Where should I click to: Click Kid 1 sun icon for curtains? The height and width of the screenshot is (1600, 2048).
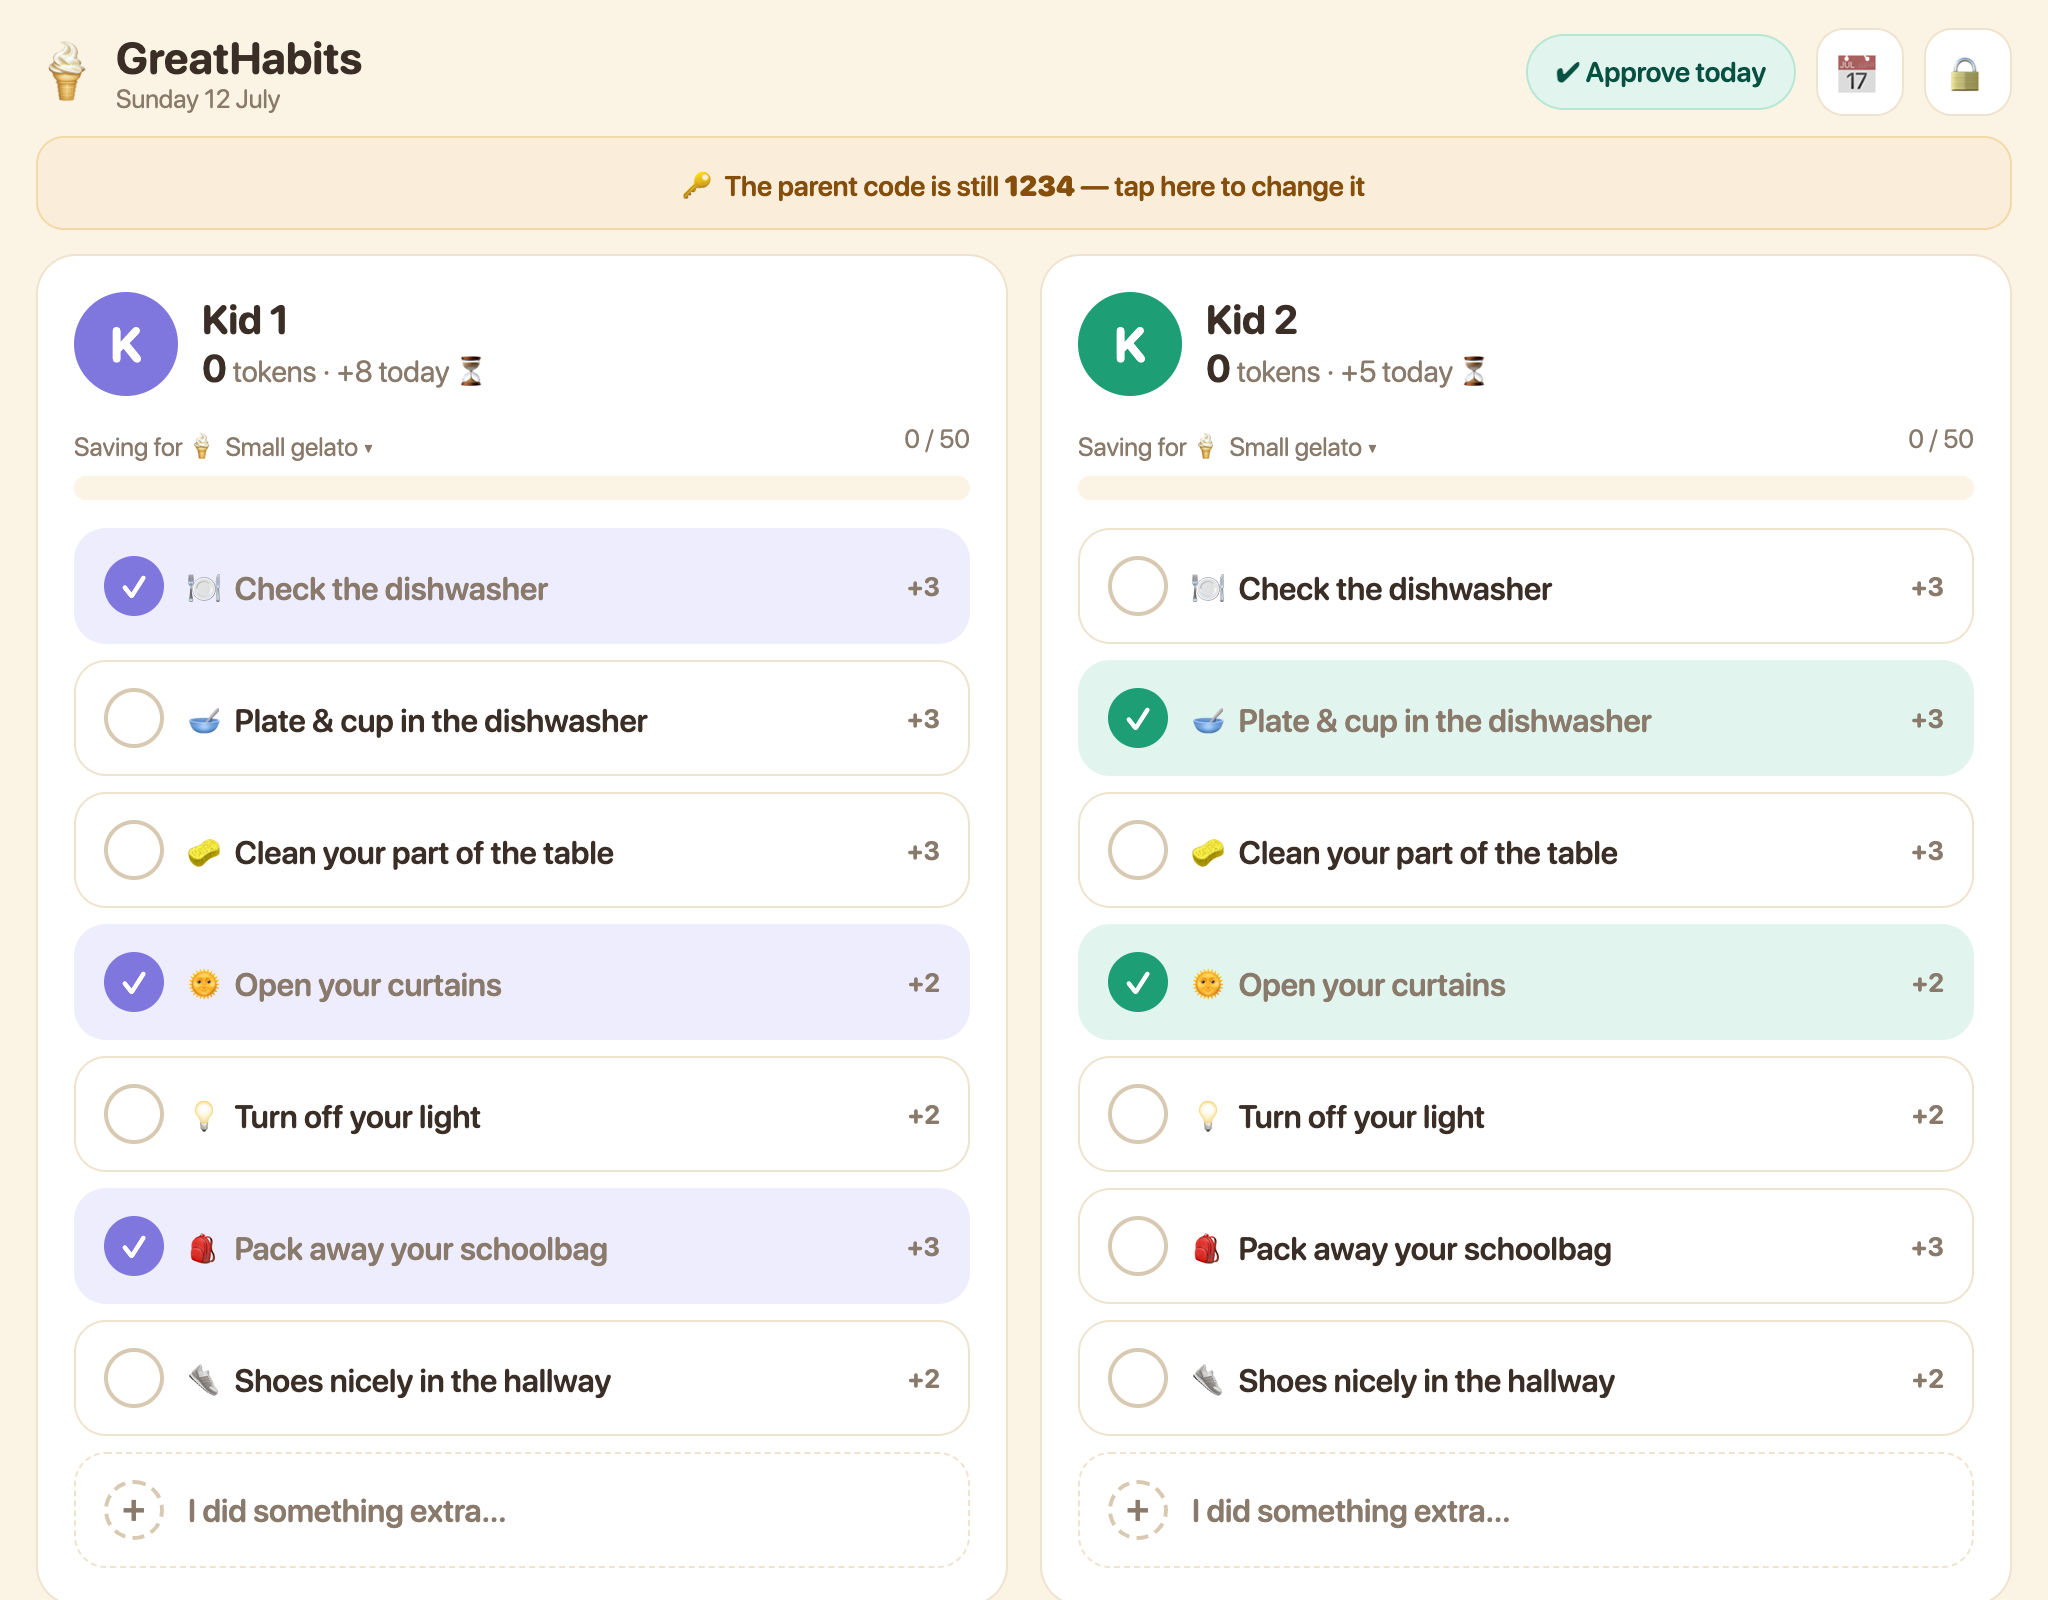pos(204,984)
